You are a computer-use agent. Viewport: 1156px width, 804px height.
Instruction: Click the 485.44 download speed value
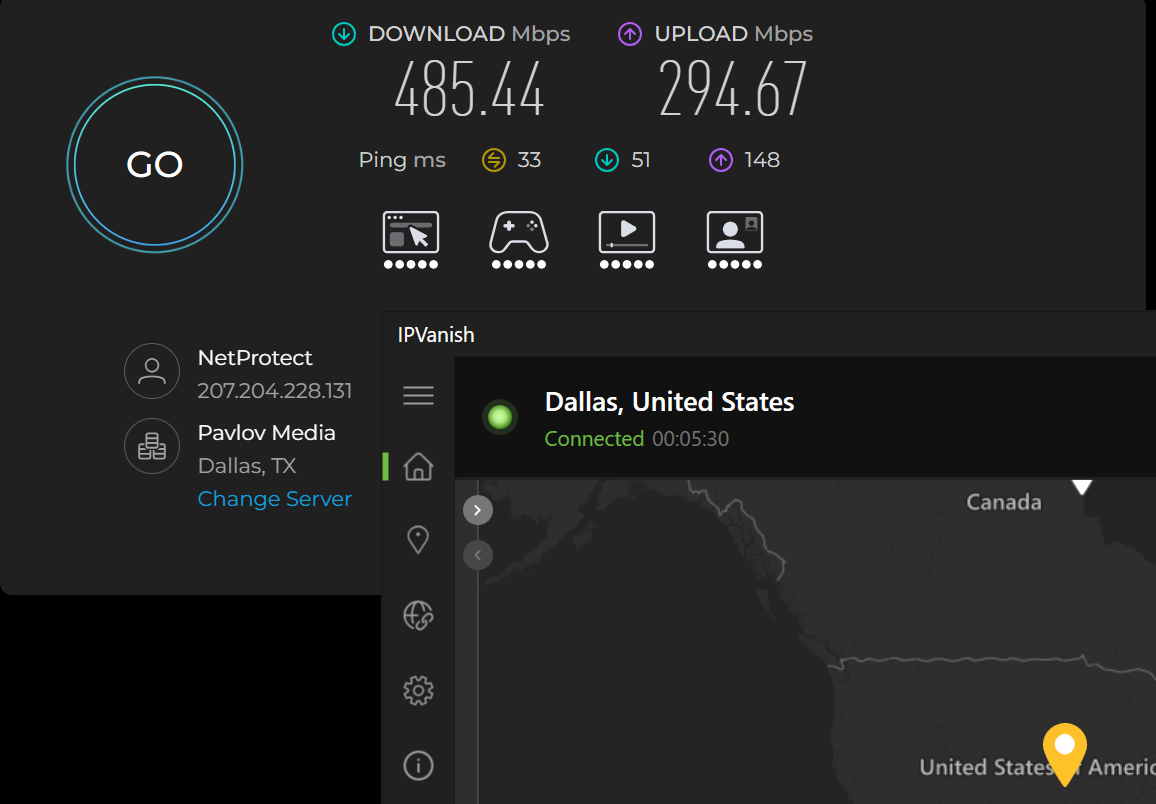coord(470,90)
